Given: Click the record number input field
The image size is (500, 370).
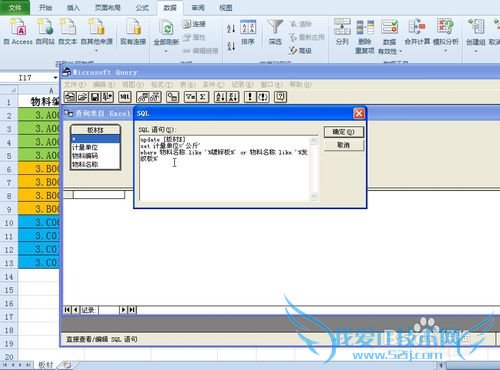Looking at the screenshot, I should point(108,310).
